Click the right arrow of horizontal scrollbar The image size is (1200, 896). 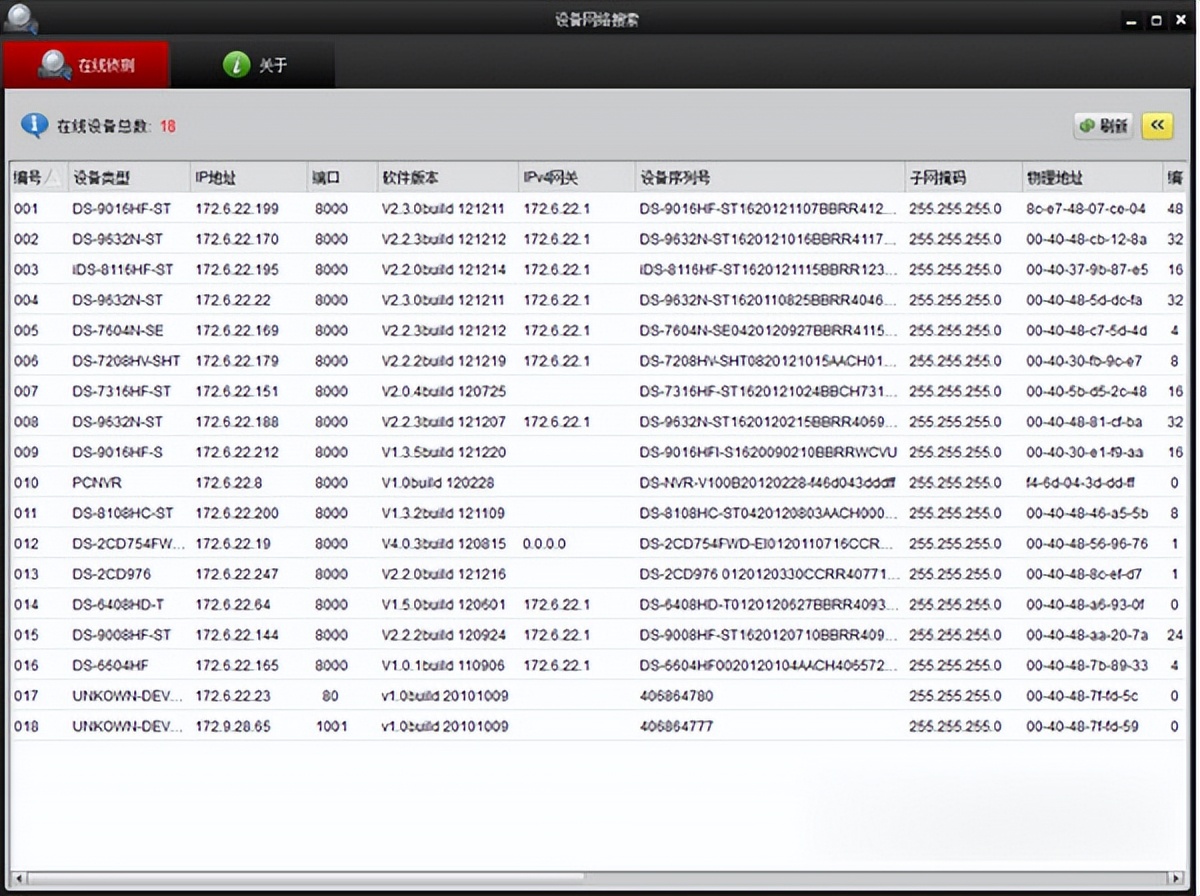click(x=1181, y=878)
